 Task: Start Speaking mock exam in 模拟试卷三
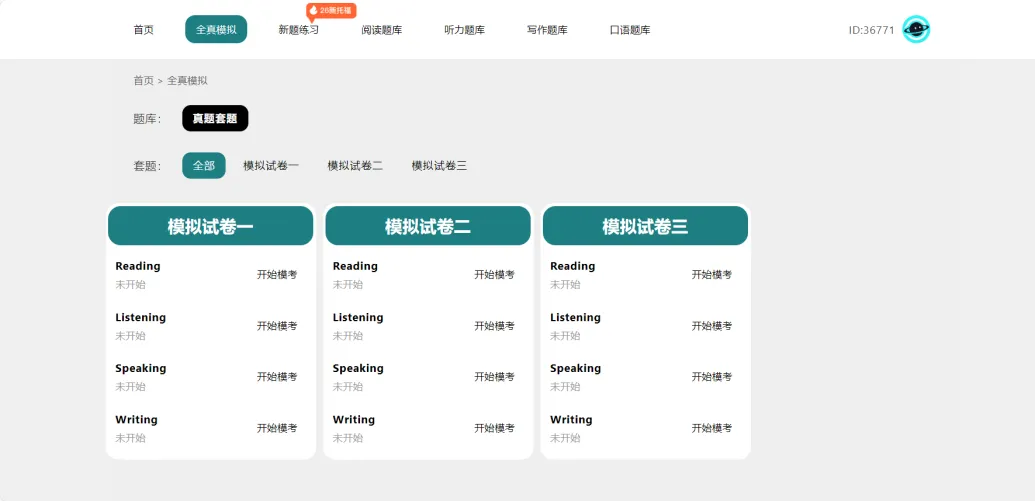pyautogui.click(x=712, y=376)
